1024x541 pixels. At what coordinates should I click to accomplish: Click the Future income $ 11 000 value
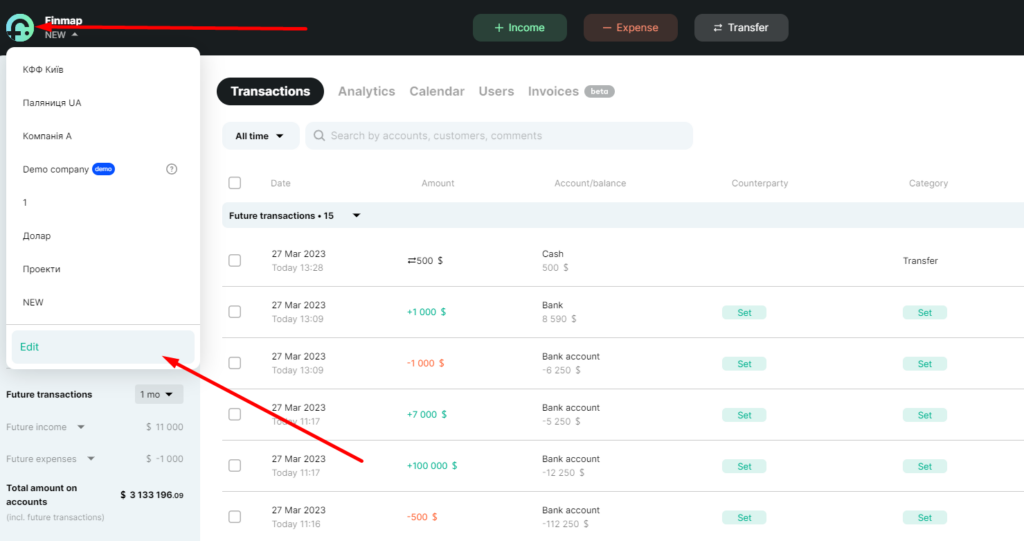point(165,427)
